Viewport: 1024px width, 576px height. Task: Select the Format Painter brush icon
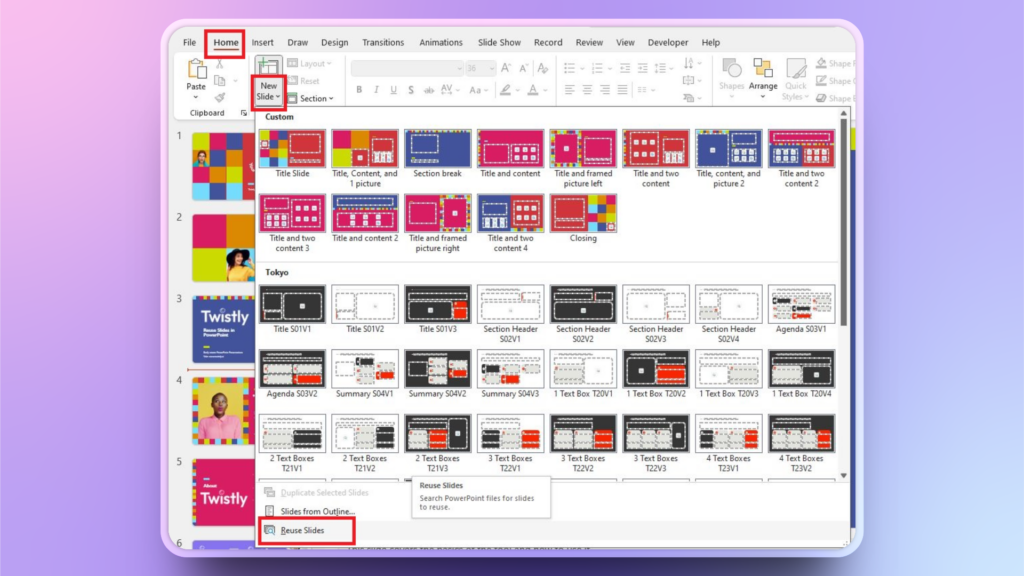coord(220,97)
